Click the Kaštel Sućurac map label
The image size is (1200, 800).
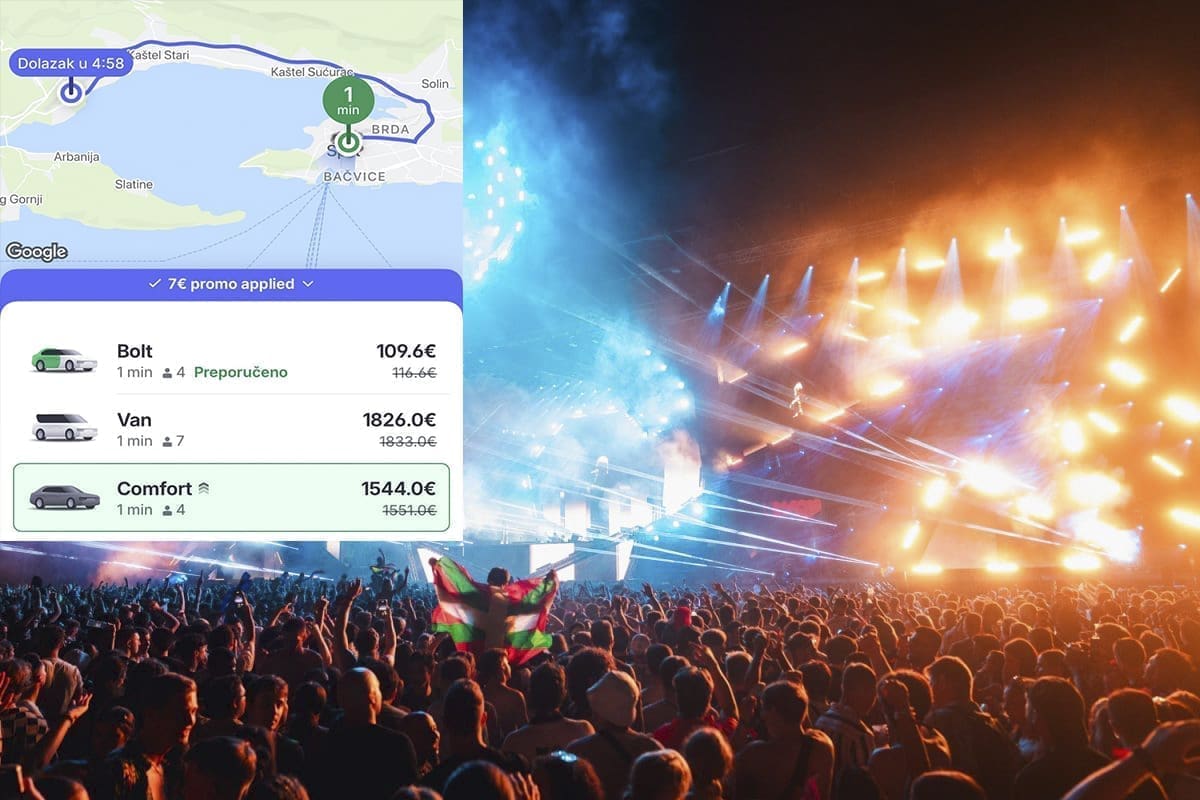point(311,72)
